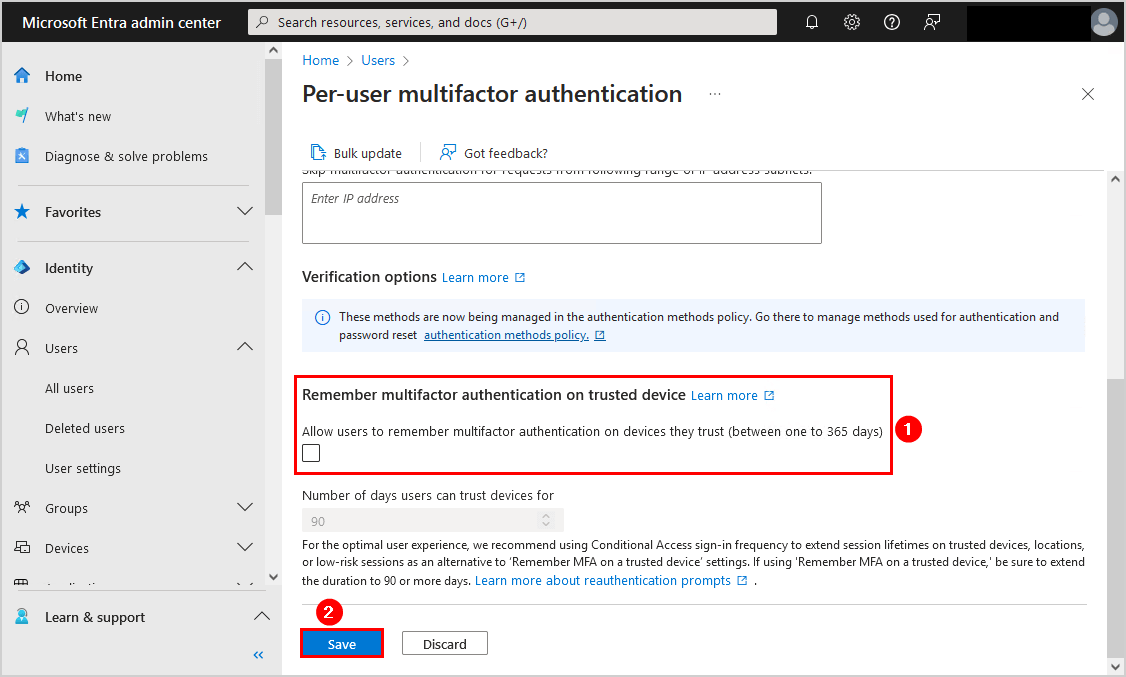Open authentication methods policy link
Image resolution: width=1126 pixels, height=677 pixels.
[x=506, y=335]
